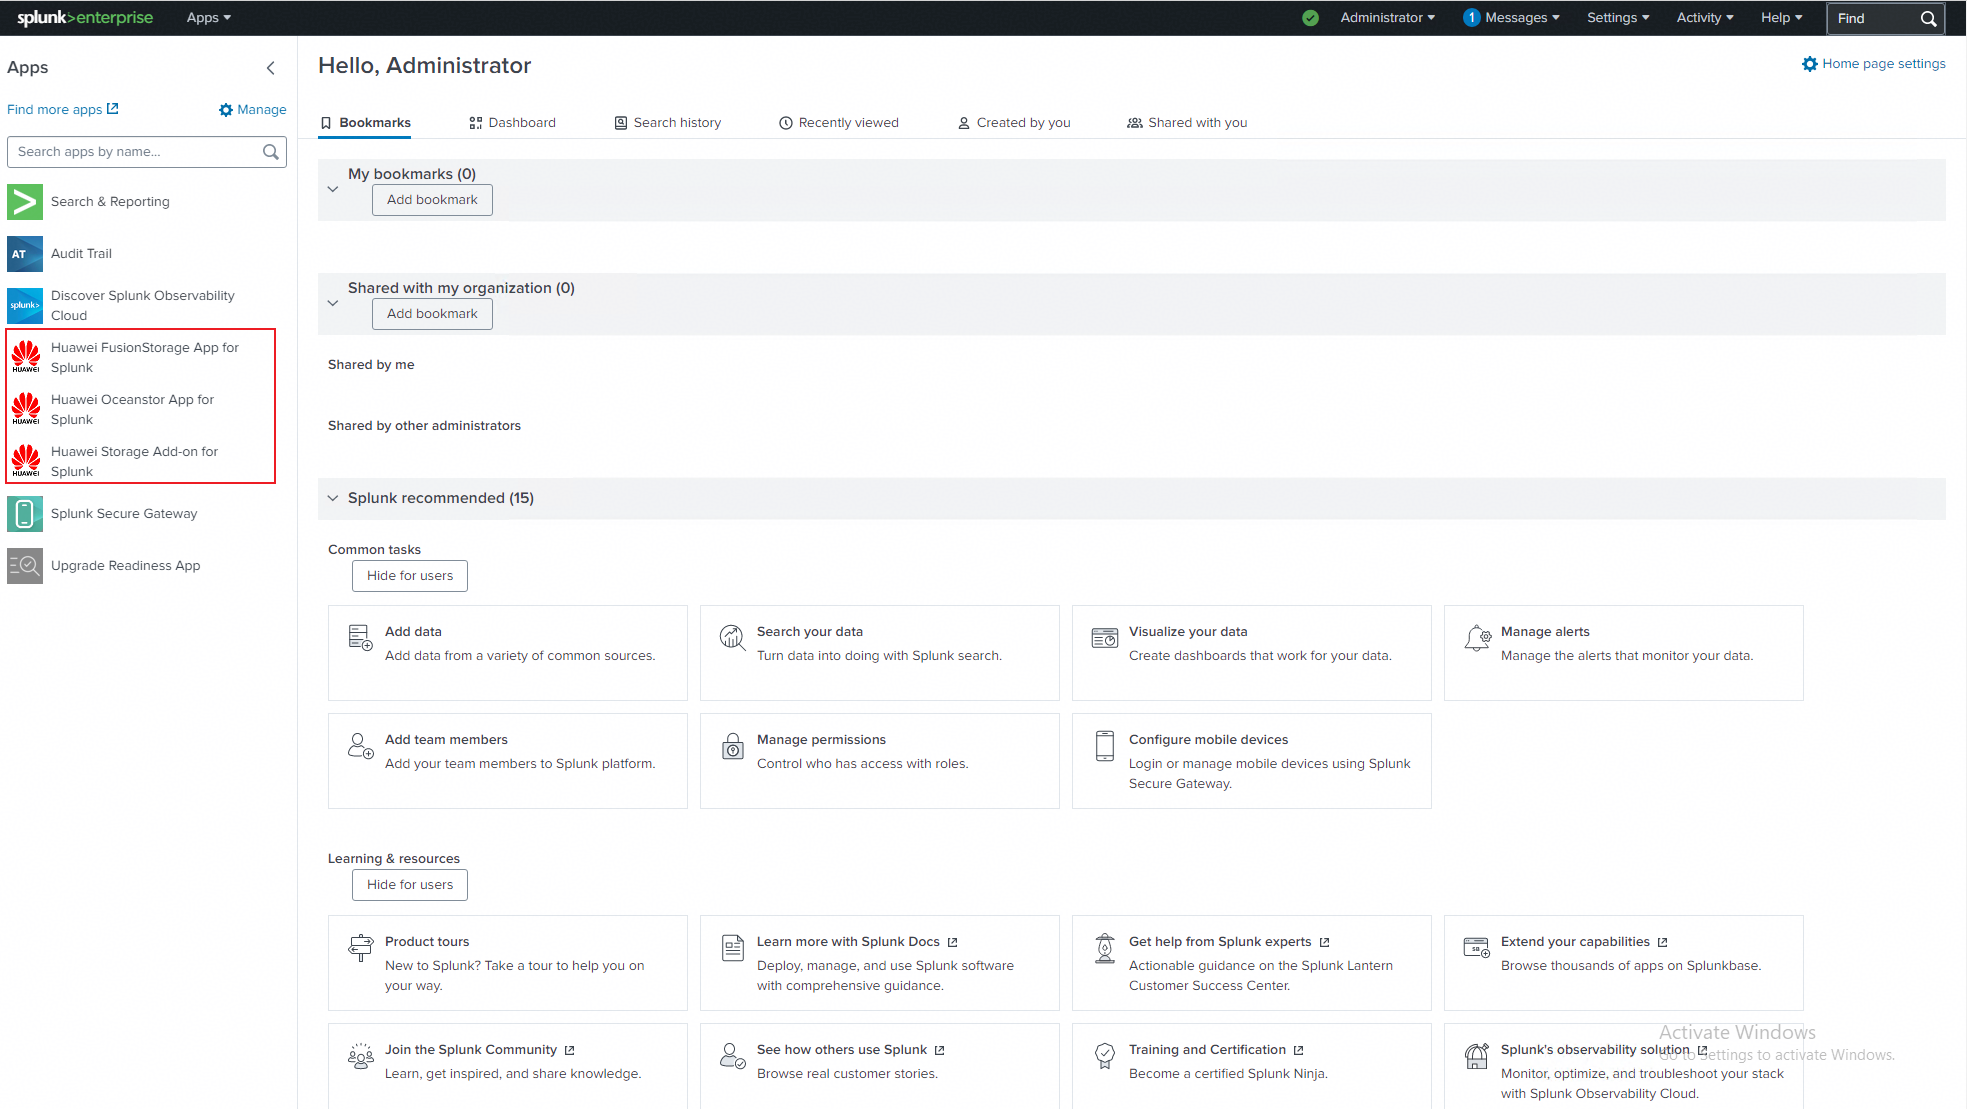The image size is (1967, 1109).
Task: Click the Add team members icon
Action: 360,746
